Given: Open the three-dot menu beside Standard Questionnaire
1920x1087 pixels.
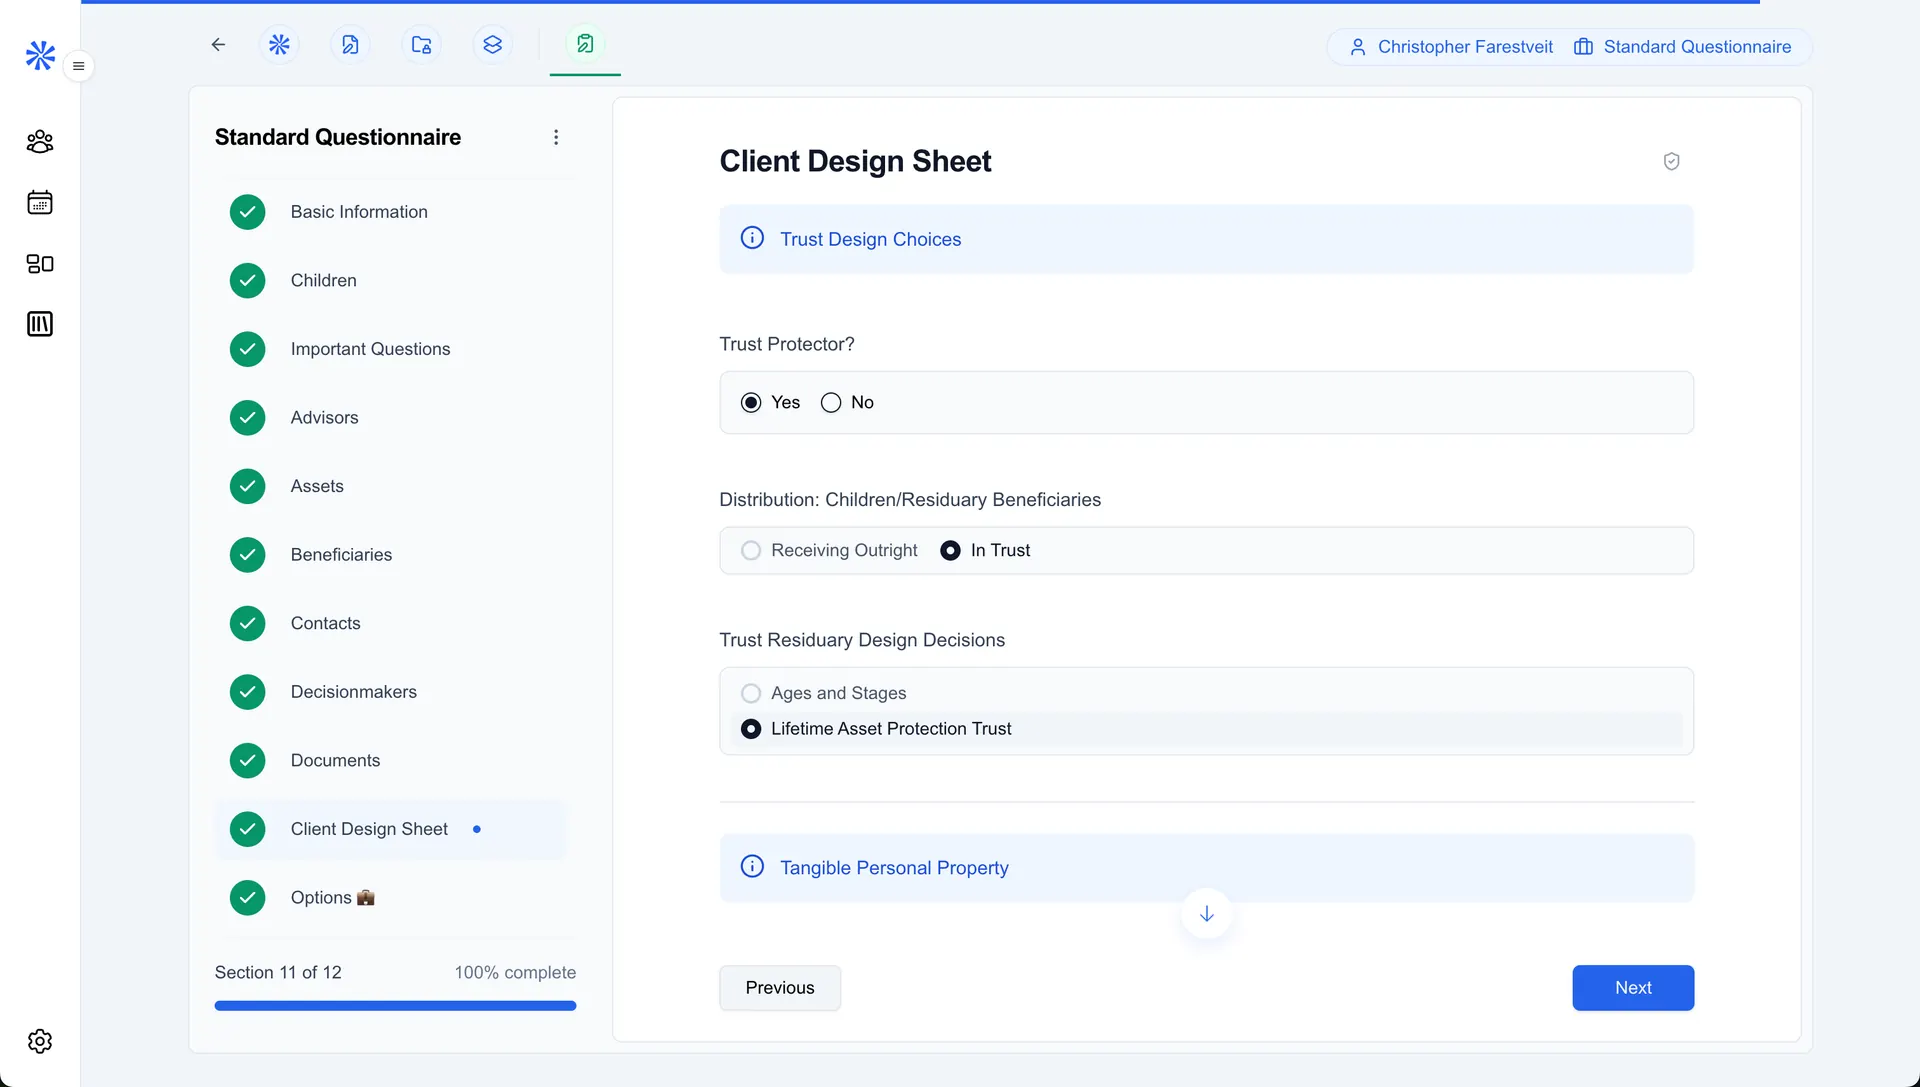Looking at the screenshot, I should [556, 137].
